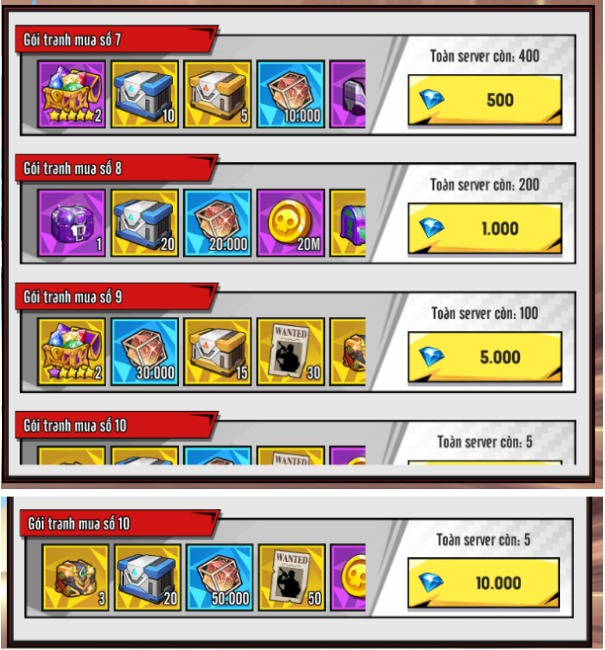Buy package 9 for 5.000 diamonds
605x650 pixels.
485,357
